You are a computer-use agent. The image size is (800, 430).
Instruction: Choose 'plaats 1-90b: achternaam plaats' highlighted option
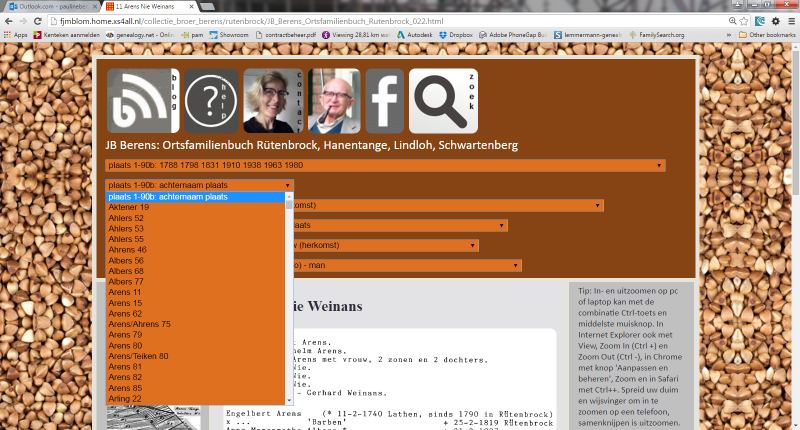click(x=195, y=196)
